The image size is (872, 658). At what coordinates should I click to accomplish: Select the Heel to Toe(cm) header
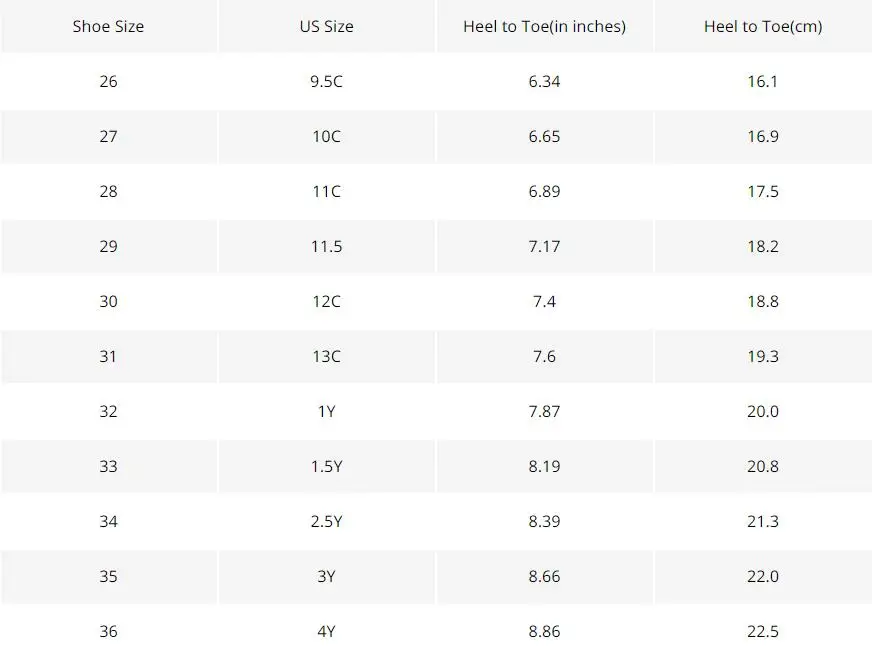[x=763, y=26]
